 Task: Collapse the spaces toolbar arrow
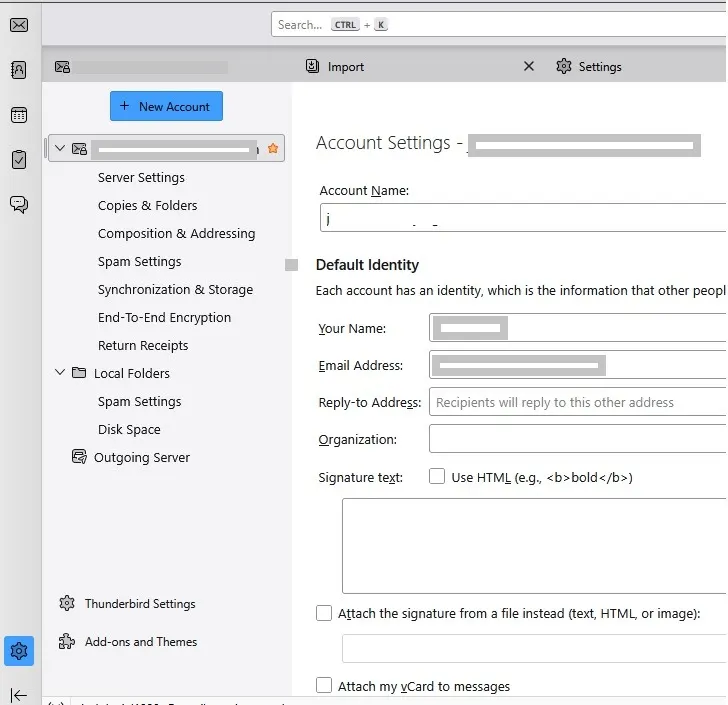coord(18,695)
